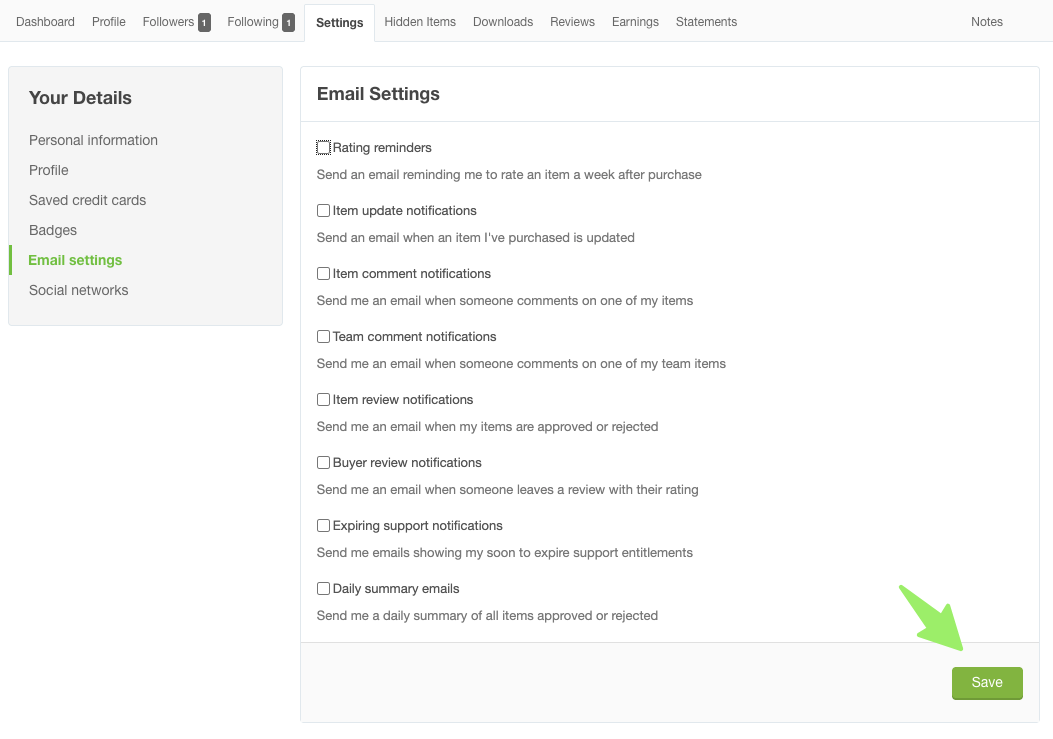
Task: Open the Hidden Items tab
Action: coord(420,21)
